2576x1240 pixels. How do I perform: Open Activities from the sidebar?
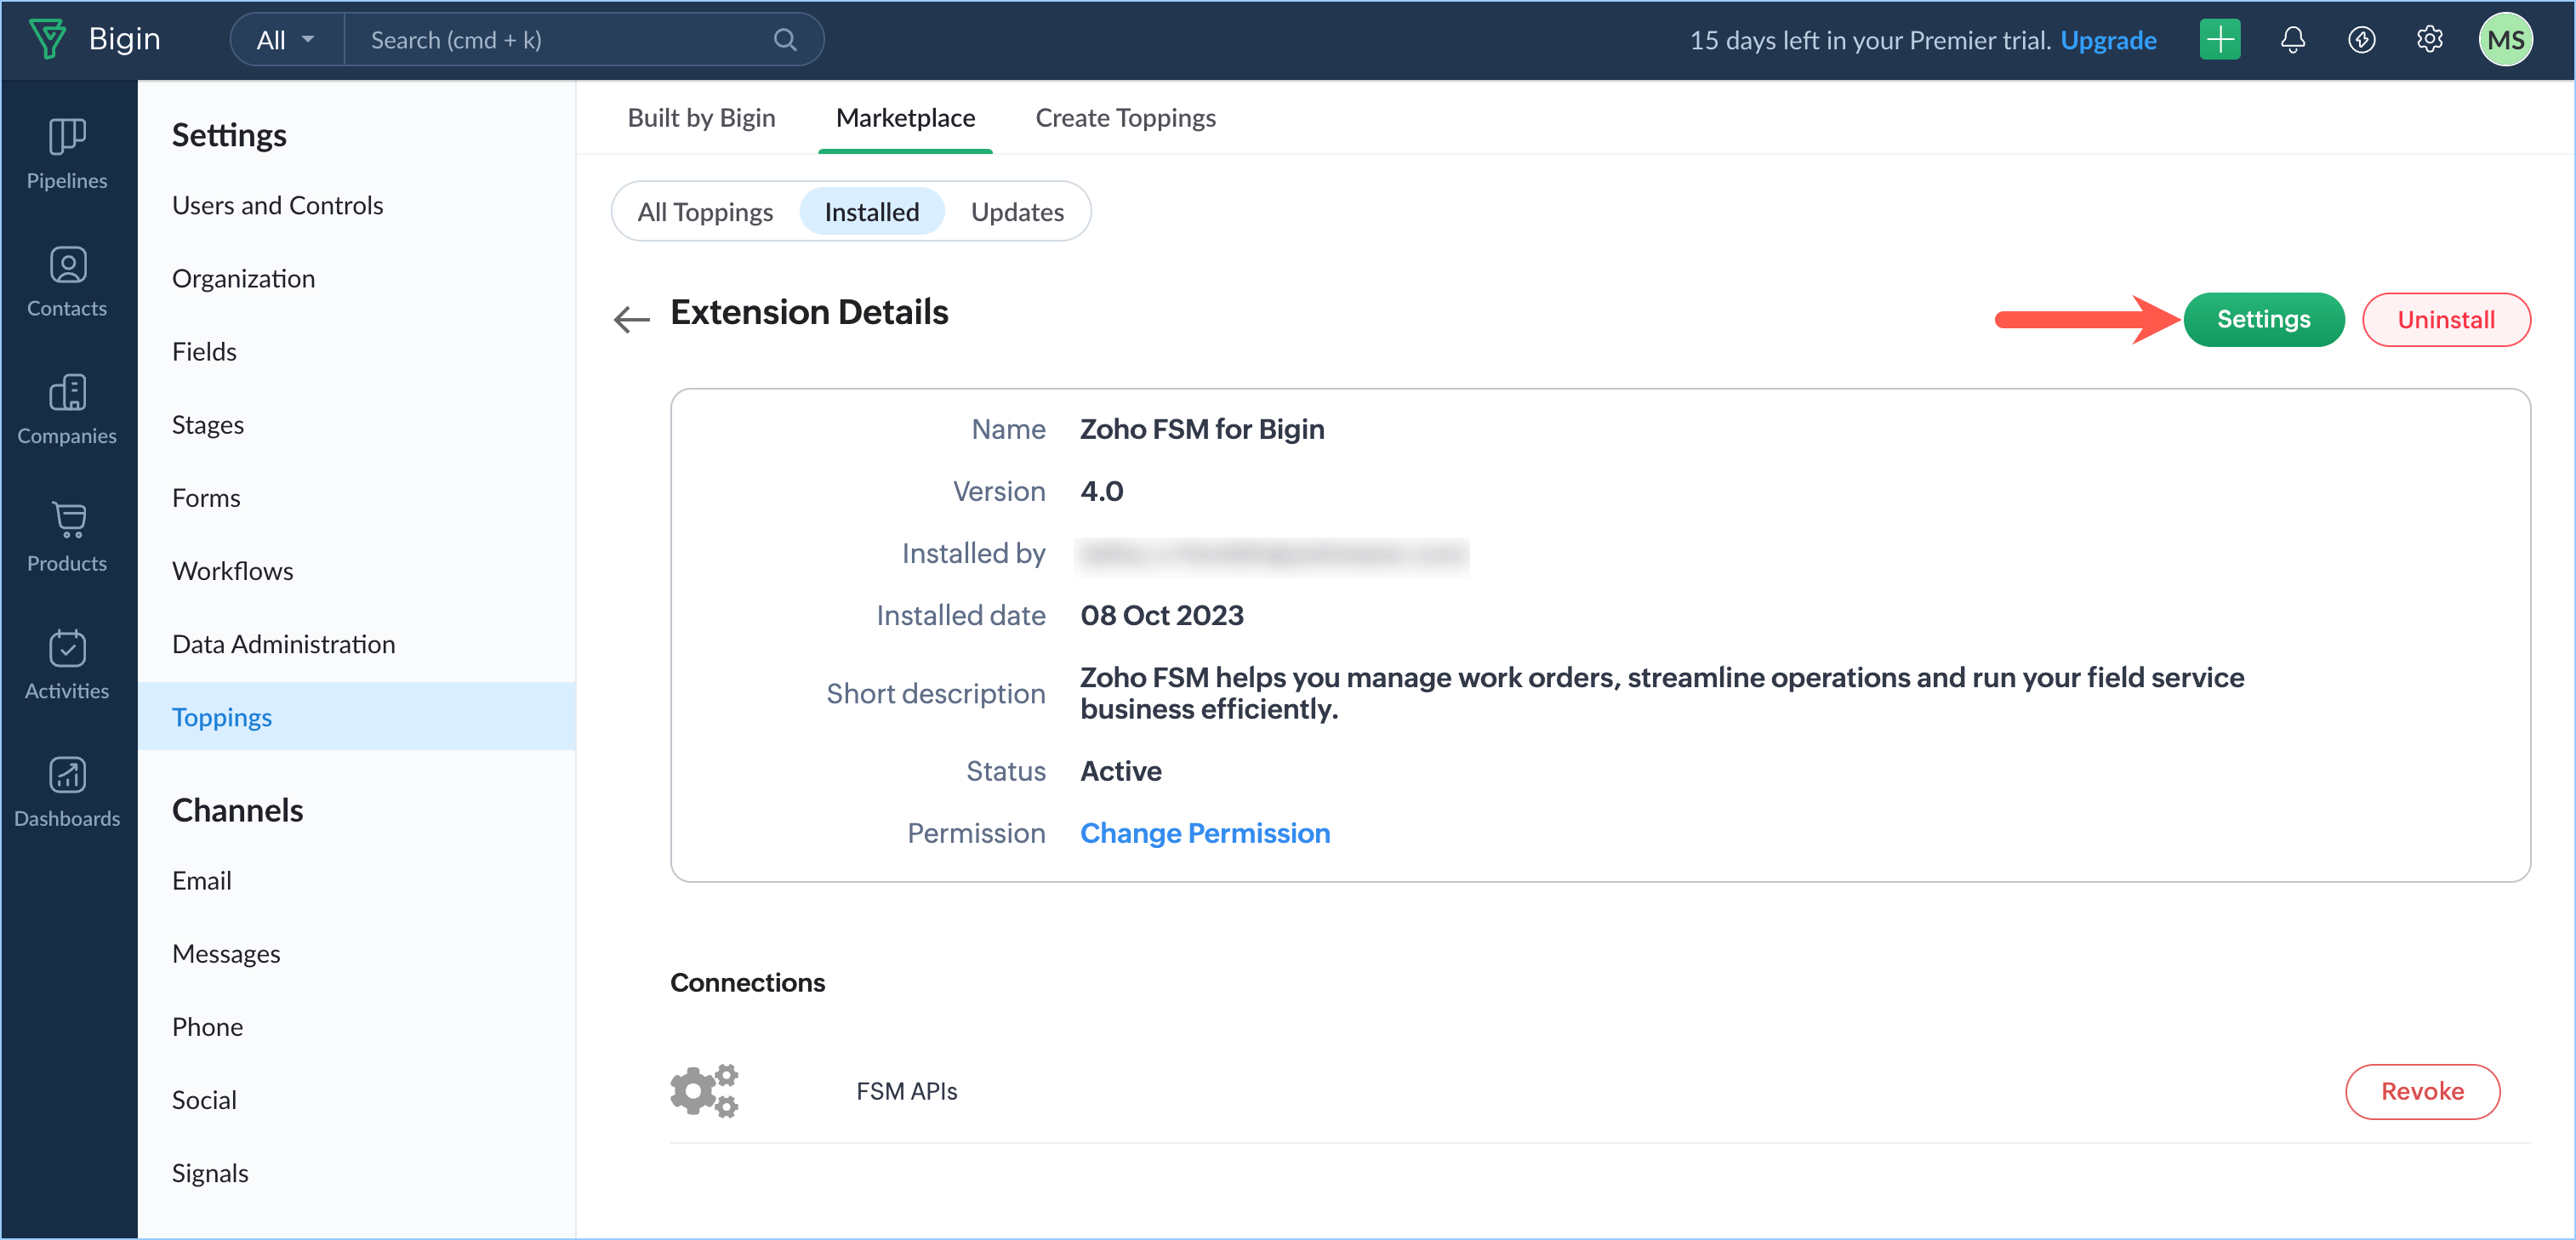(x=67, y=665)
